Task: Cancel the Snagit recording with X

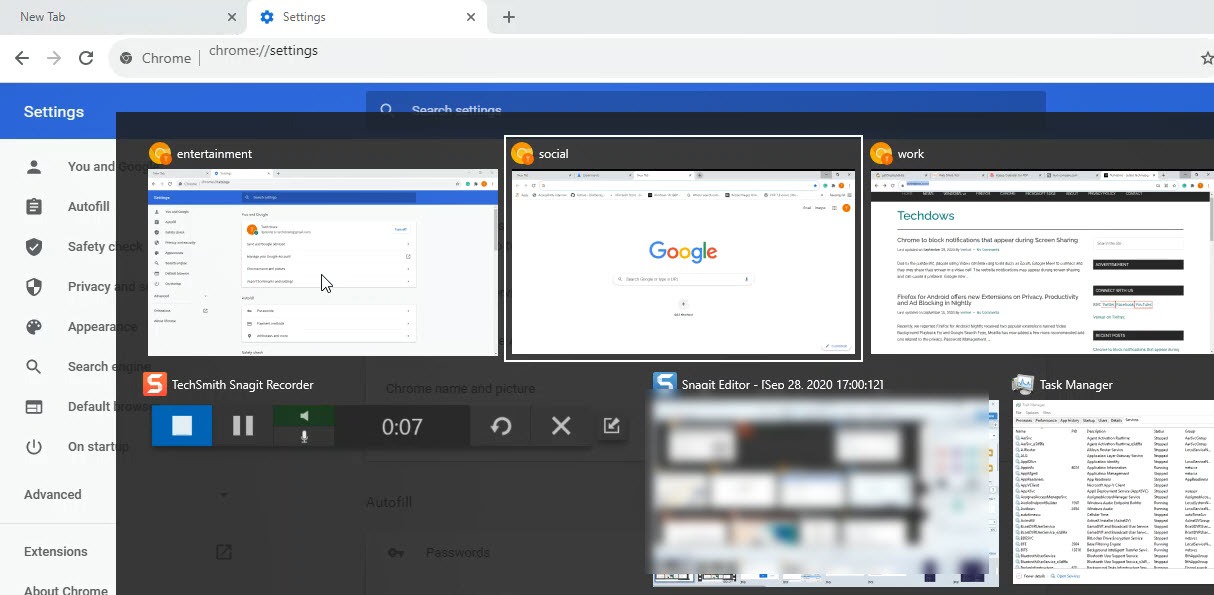Action: click(561, 426)
